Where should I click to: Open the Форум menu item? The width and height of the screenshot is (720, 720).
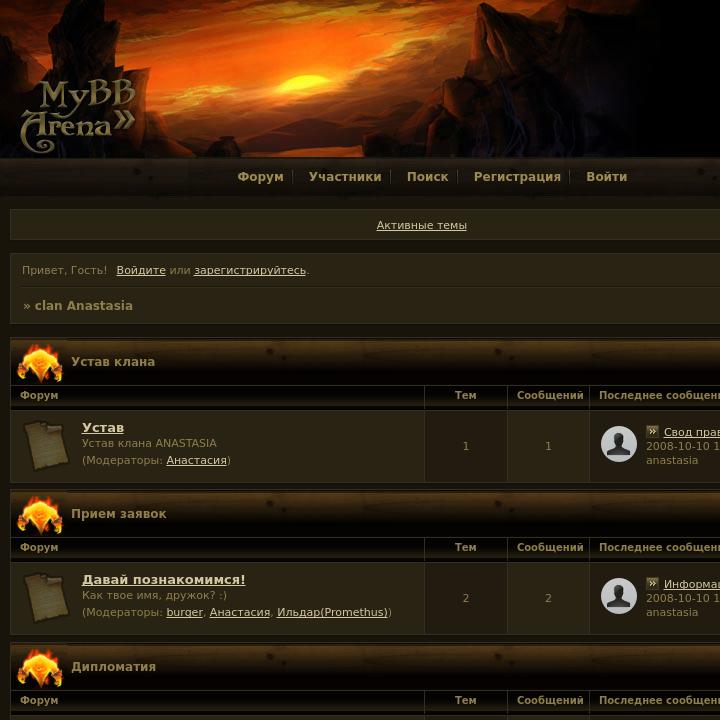pyautogui.click(x=260, y=177)
